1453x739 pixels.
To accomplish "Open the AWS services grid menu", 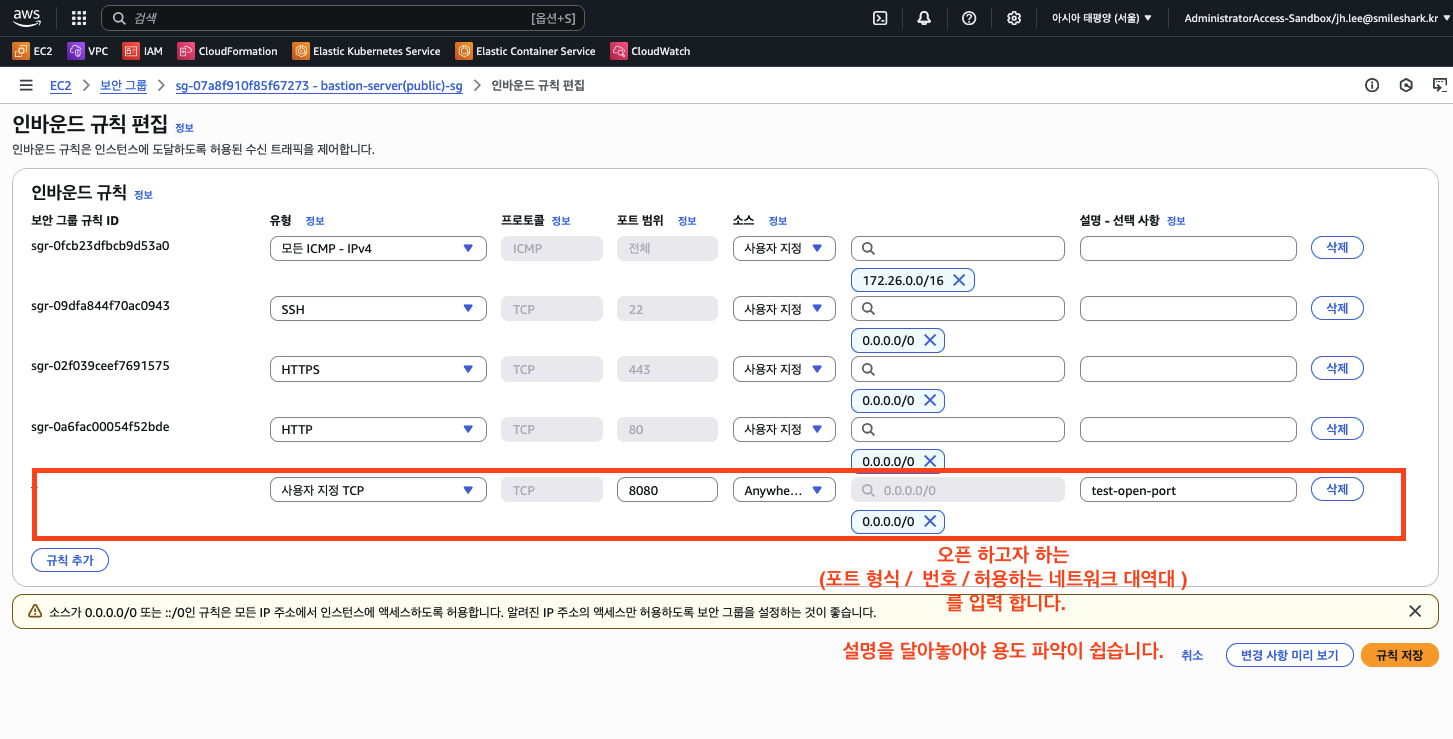I will [79, 18].
